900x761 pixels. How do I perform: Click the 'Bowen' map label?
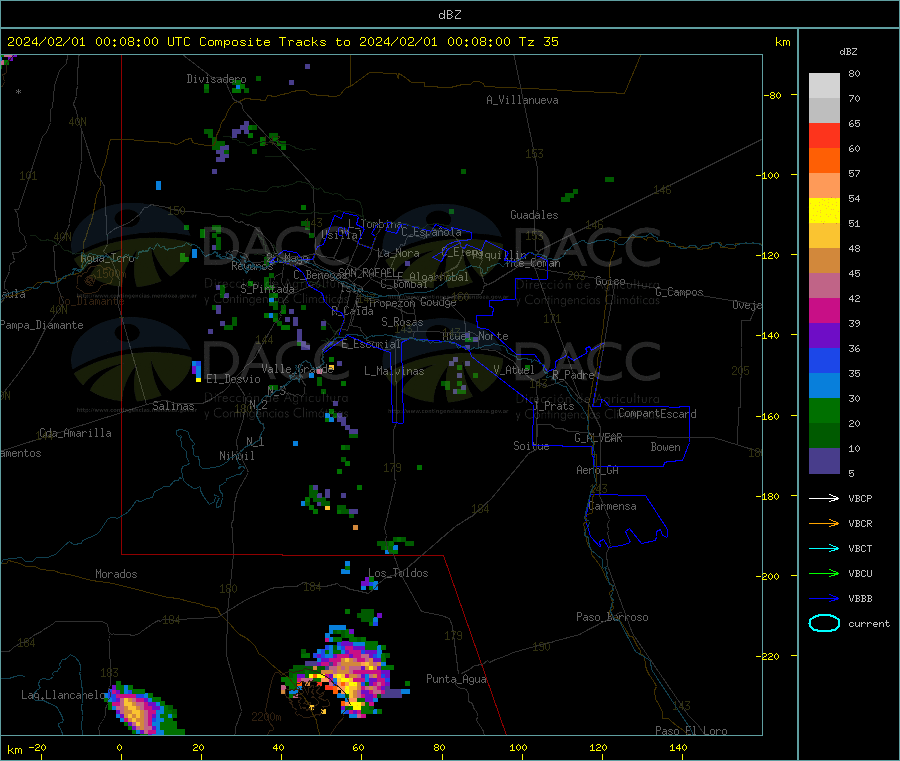pyautogui.click(x=666, y=448)
